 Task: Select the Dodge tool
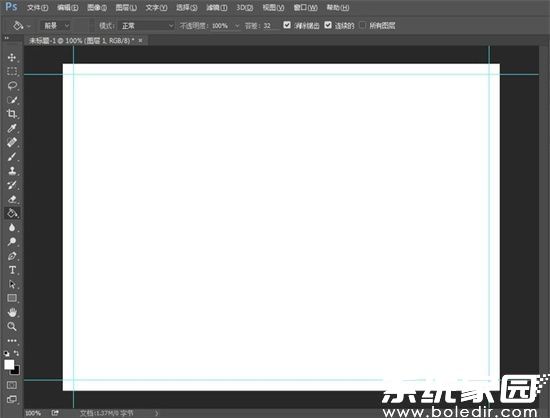pos(12,242)
